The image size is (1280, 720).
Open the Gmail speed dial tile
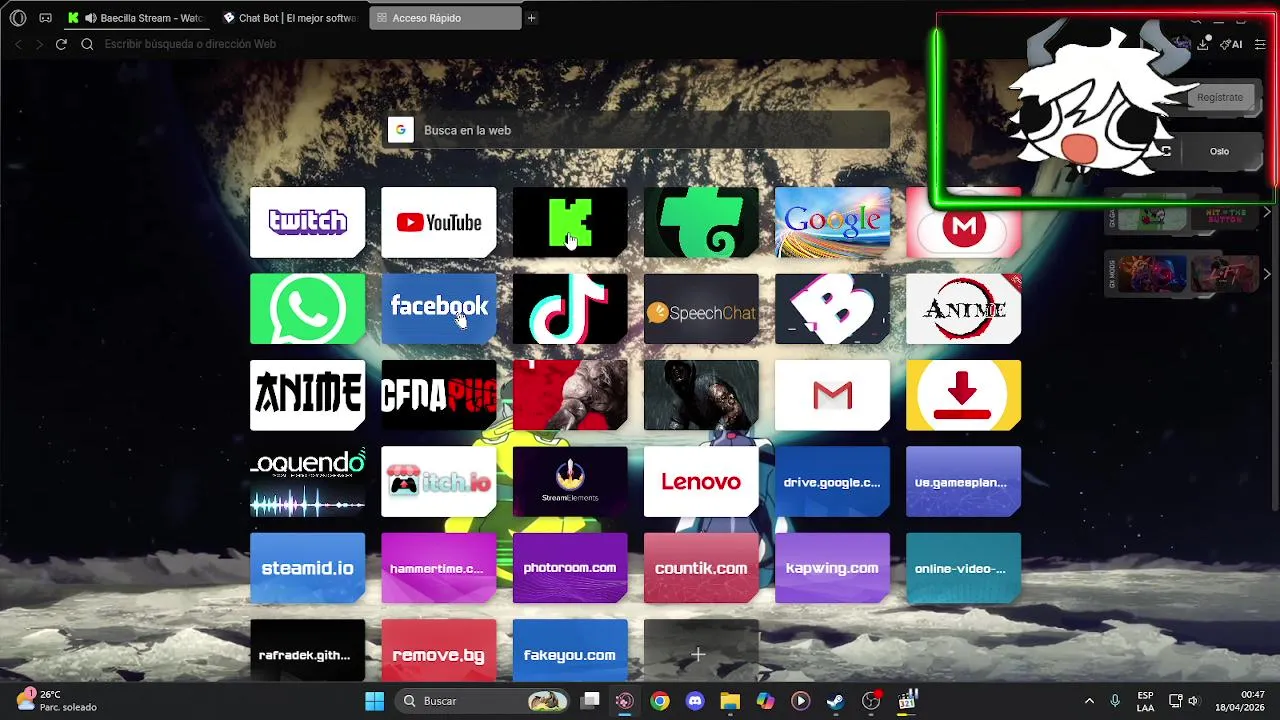click(x=832, y=395)
